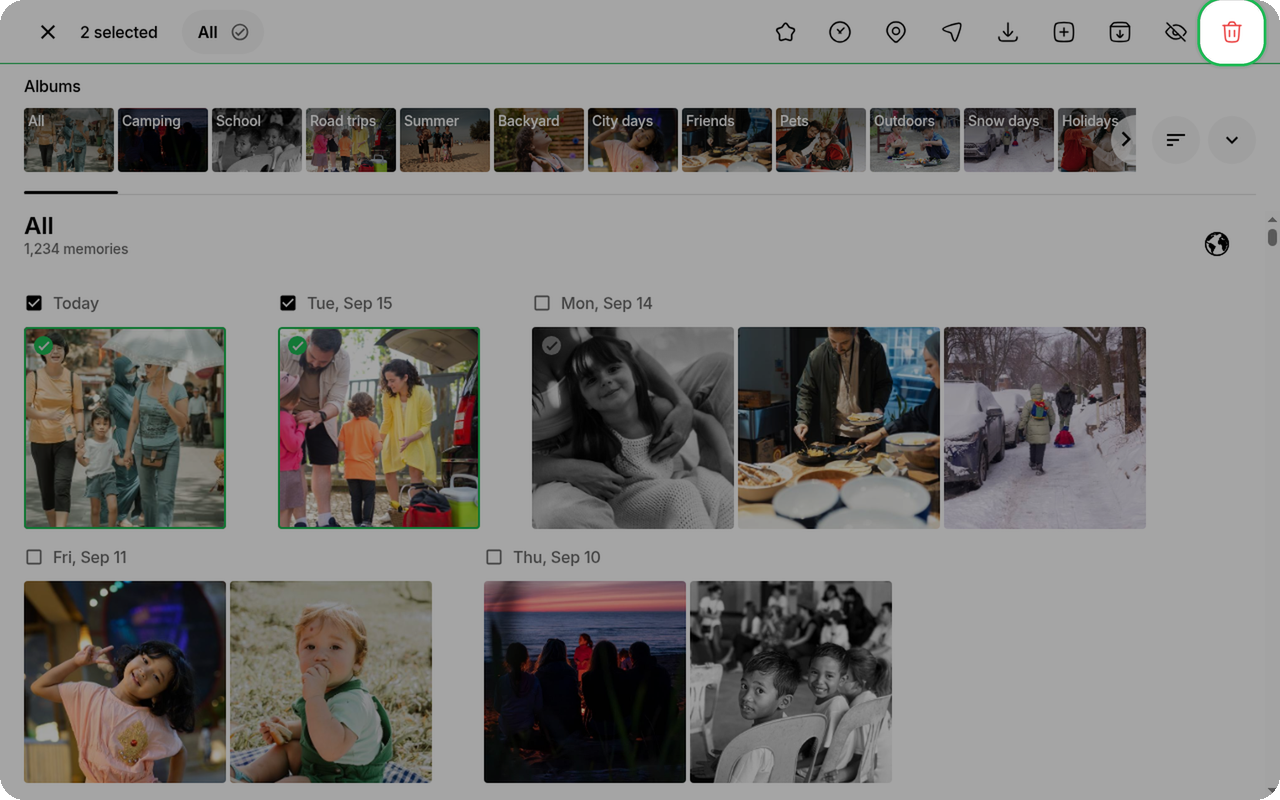1280x800 pixels.
Task: Click the '1,234 memories' count text
Action: point(76,249)
